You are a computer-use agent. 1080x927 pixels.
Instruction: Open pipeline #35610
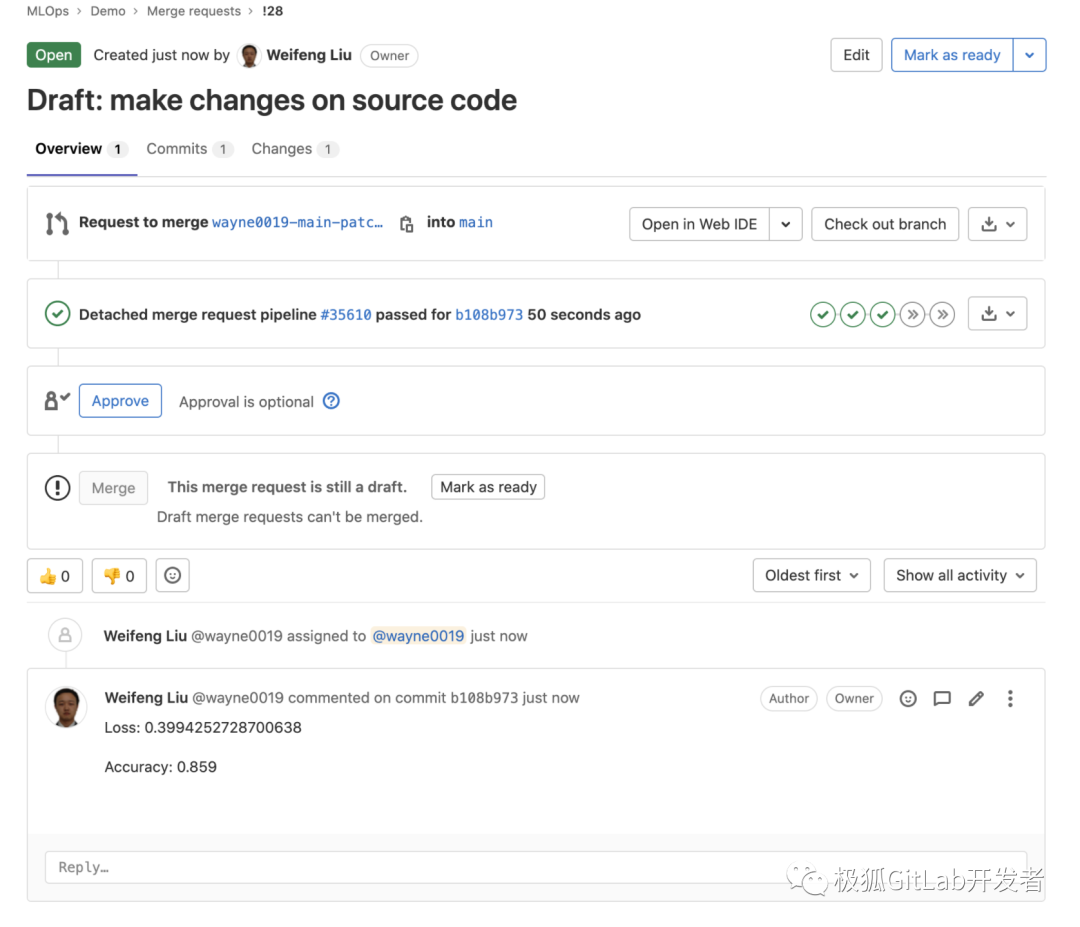[x=345, y=313]
